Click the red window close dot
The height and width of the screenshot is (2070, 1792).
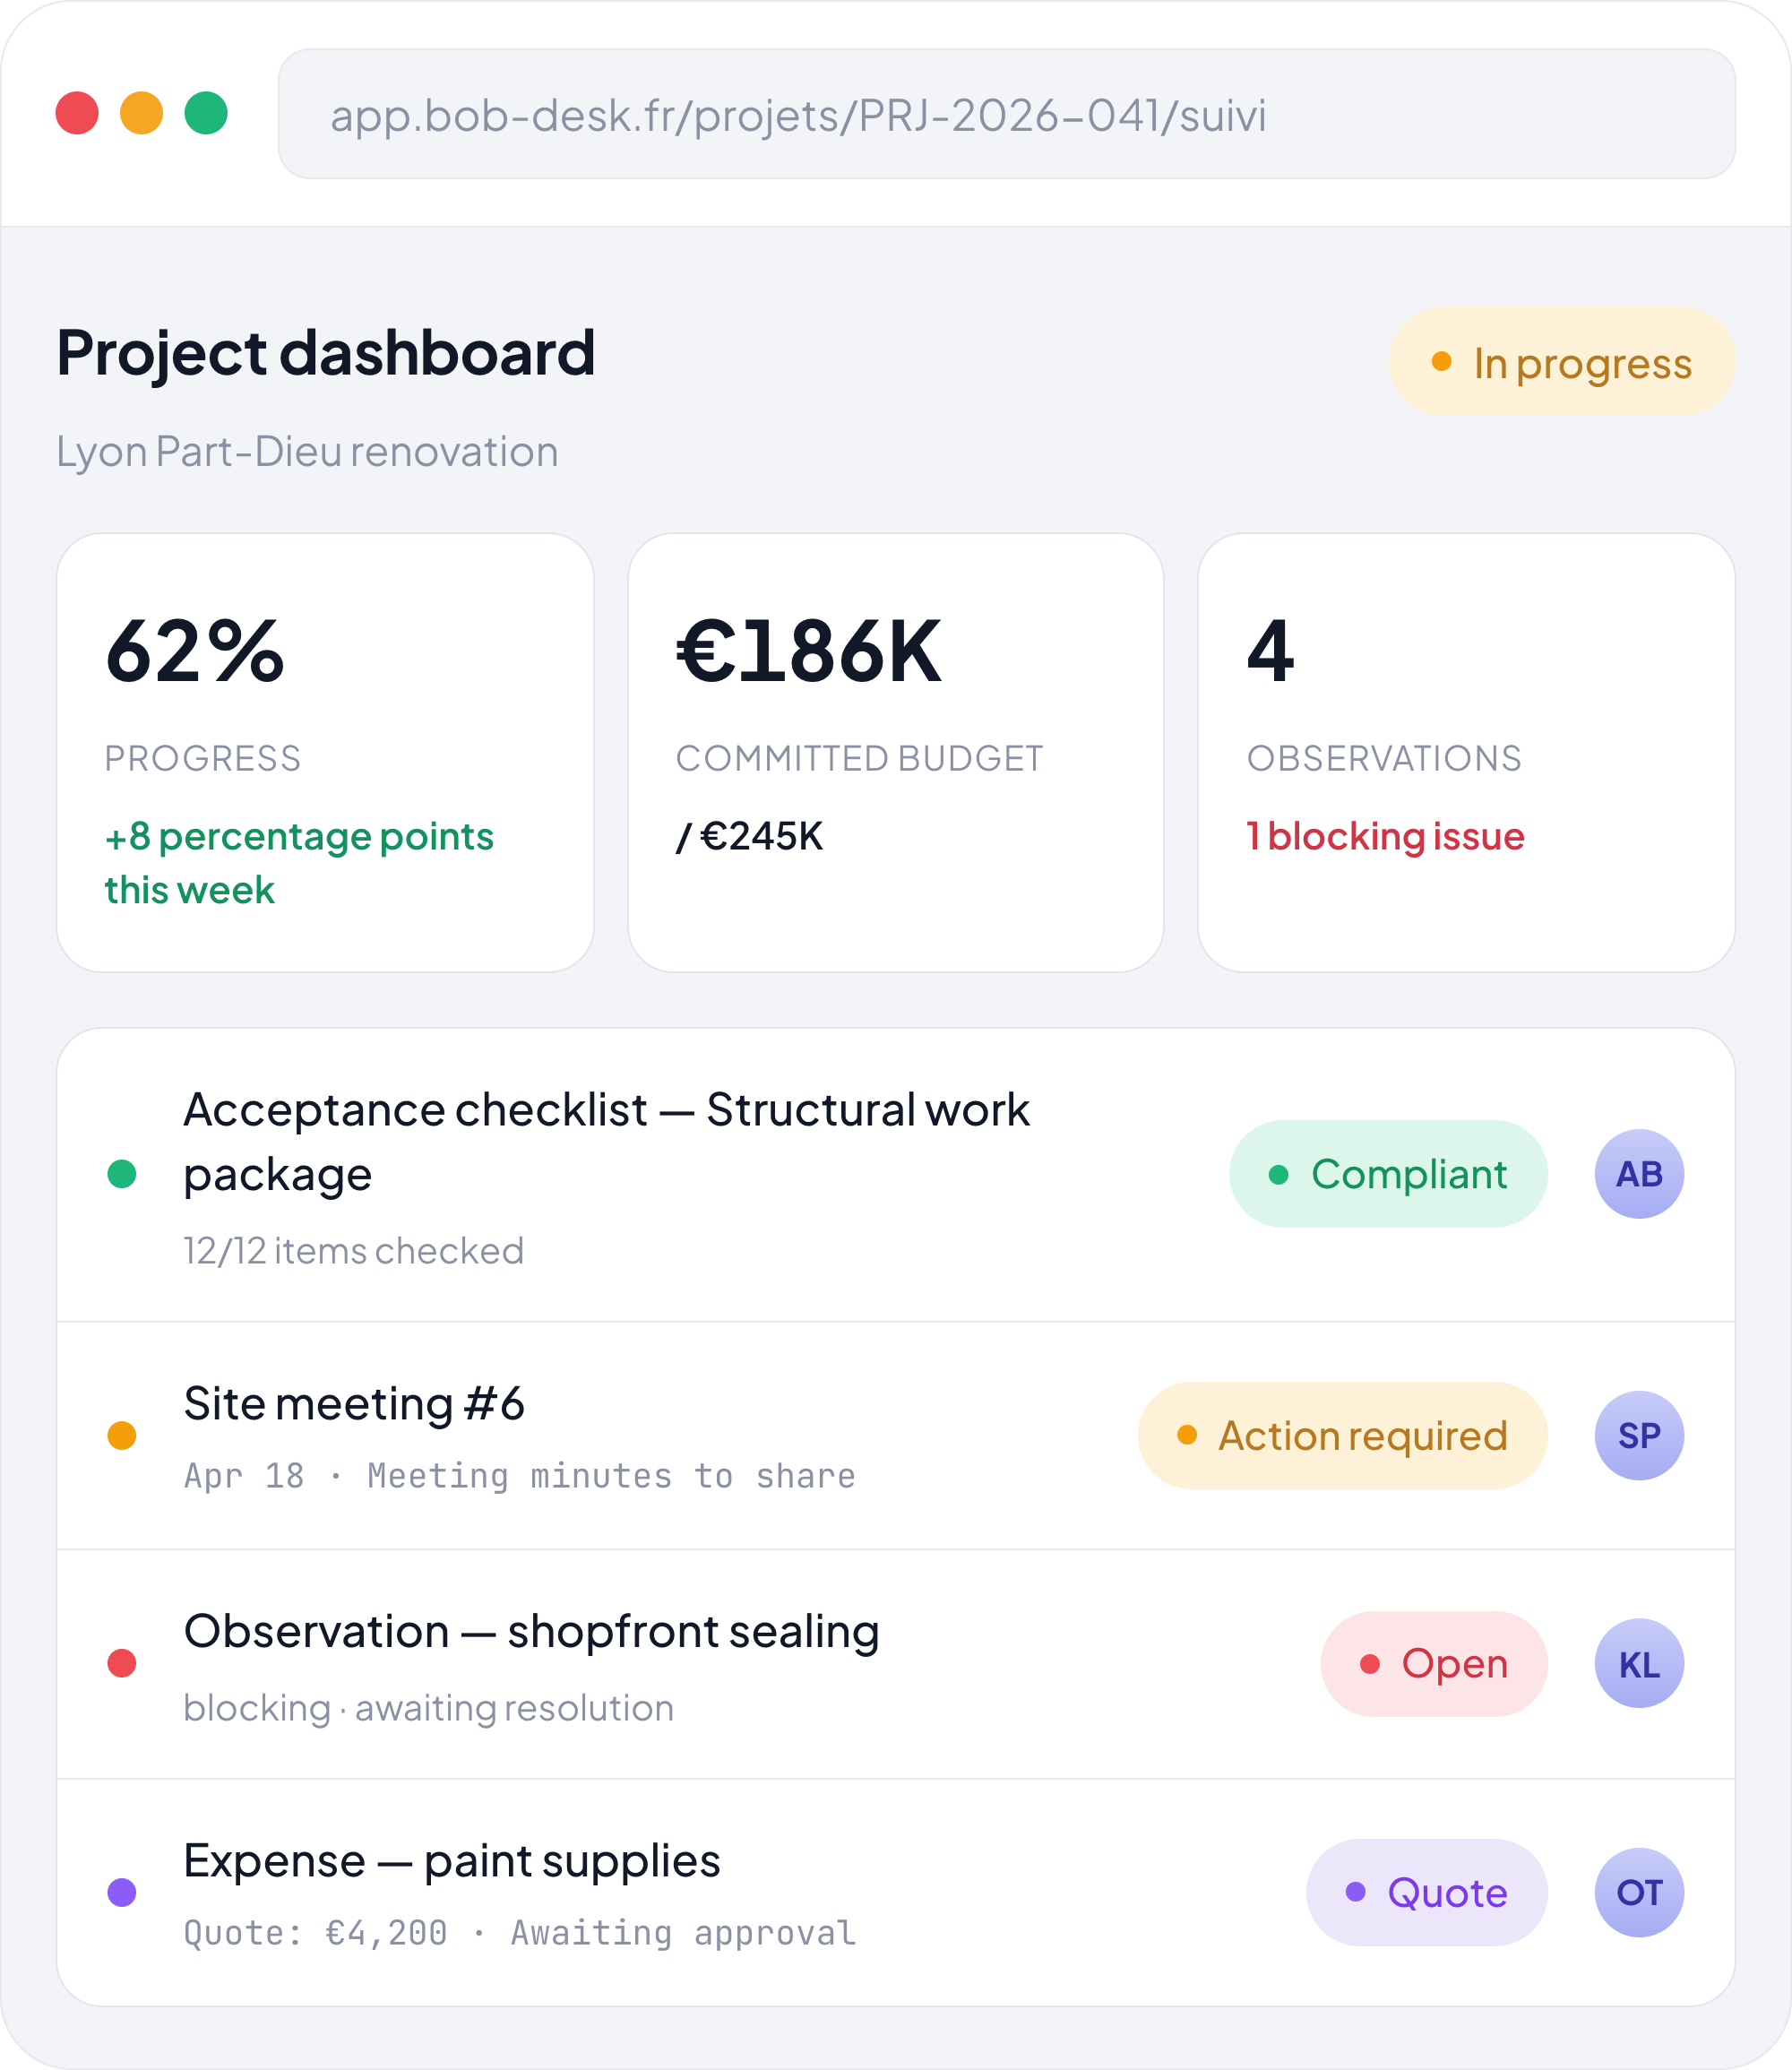77,112
